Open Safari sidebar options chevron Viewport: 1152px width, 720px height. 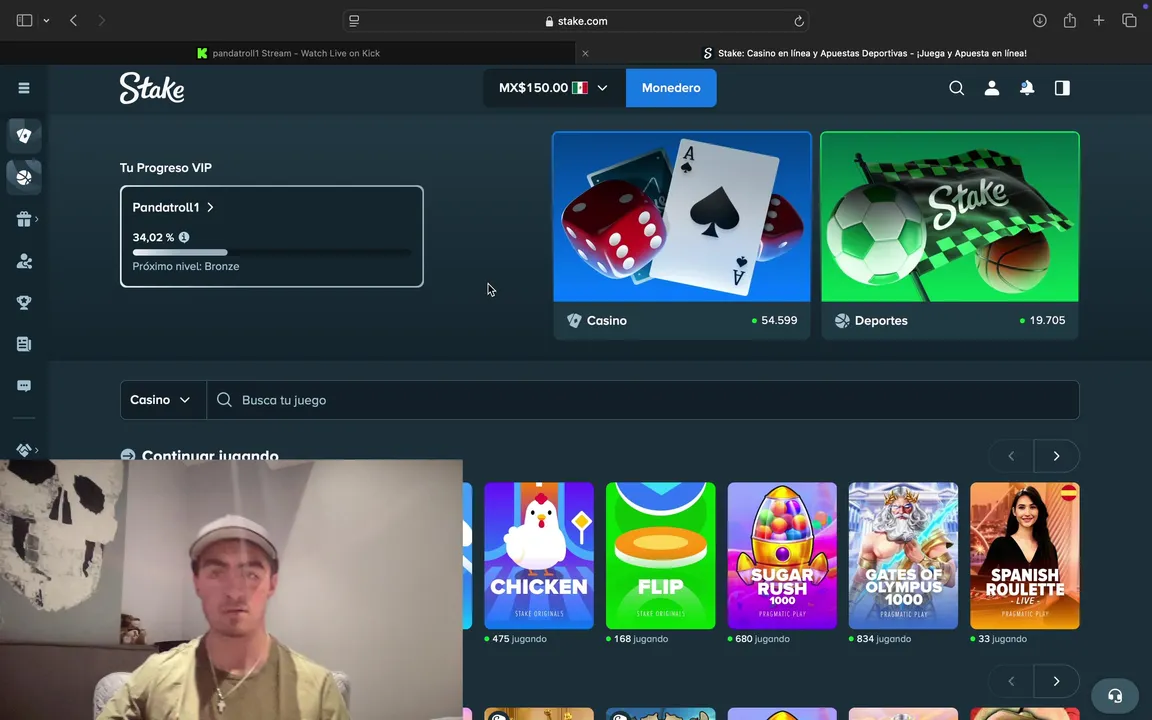[46, 21]
